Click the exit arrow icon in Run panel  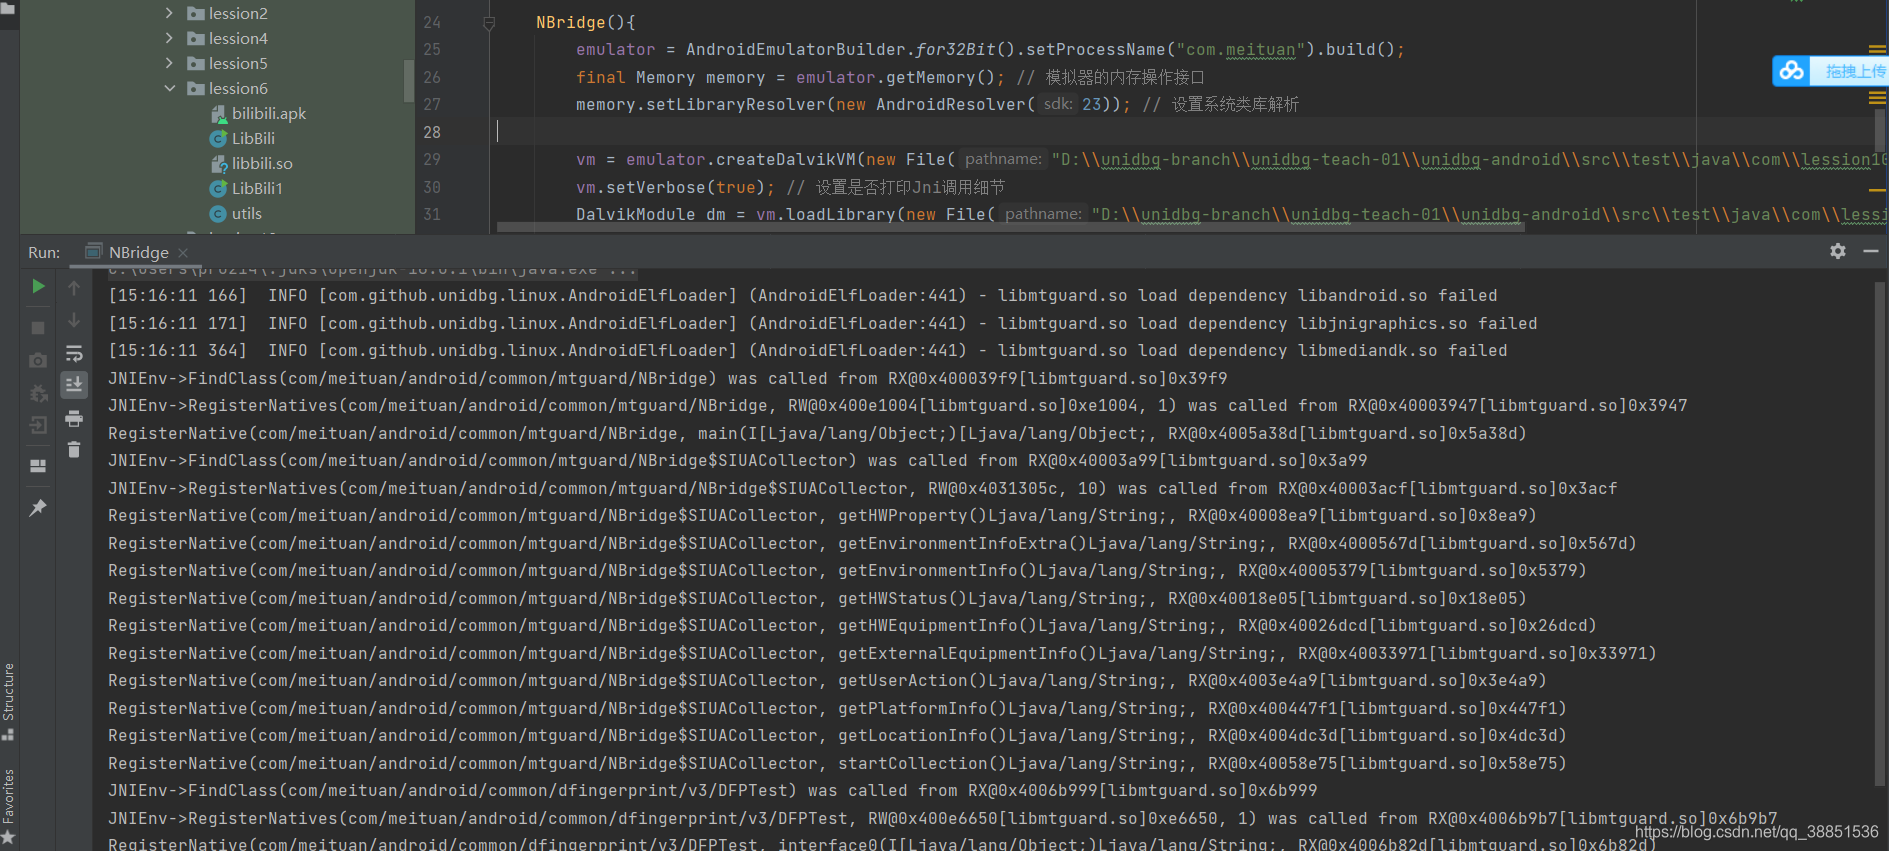coord(38,426)
